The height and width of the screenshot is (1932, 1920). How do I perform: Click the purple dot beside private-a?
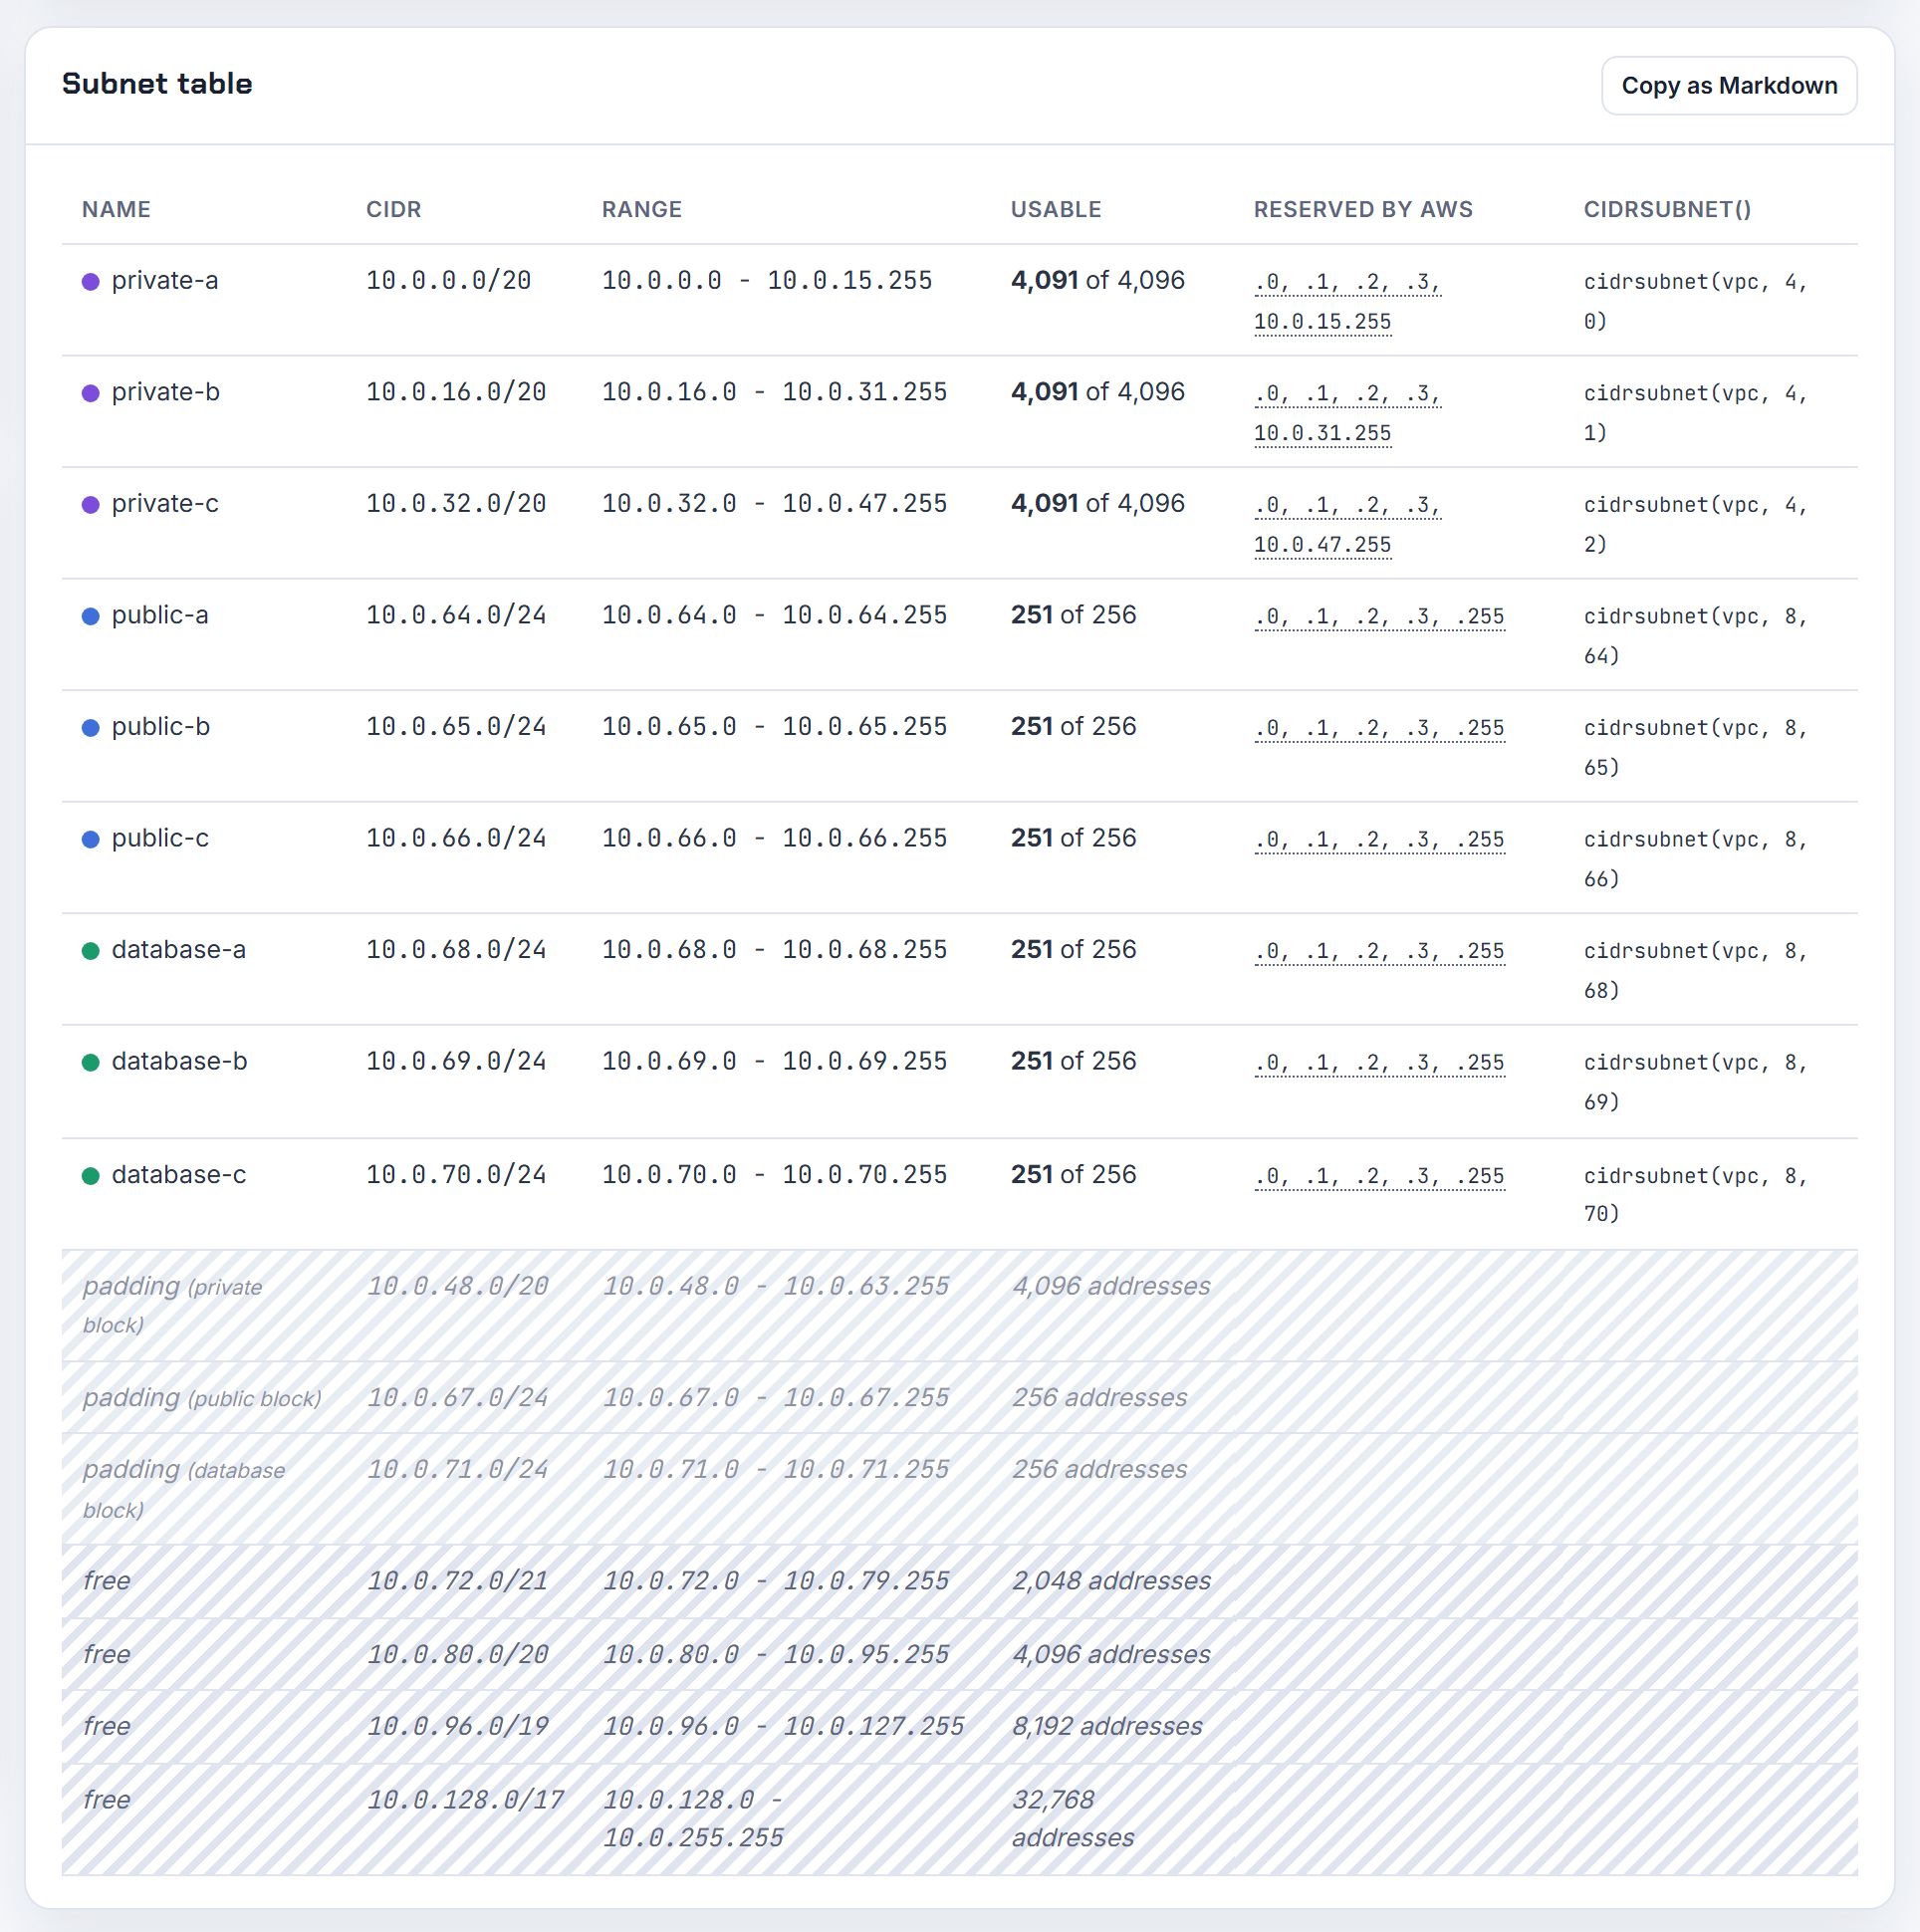coord(90,282)
